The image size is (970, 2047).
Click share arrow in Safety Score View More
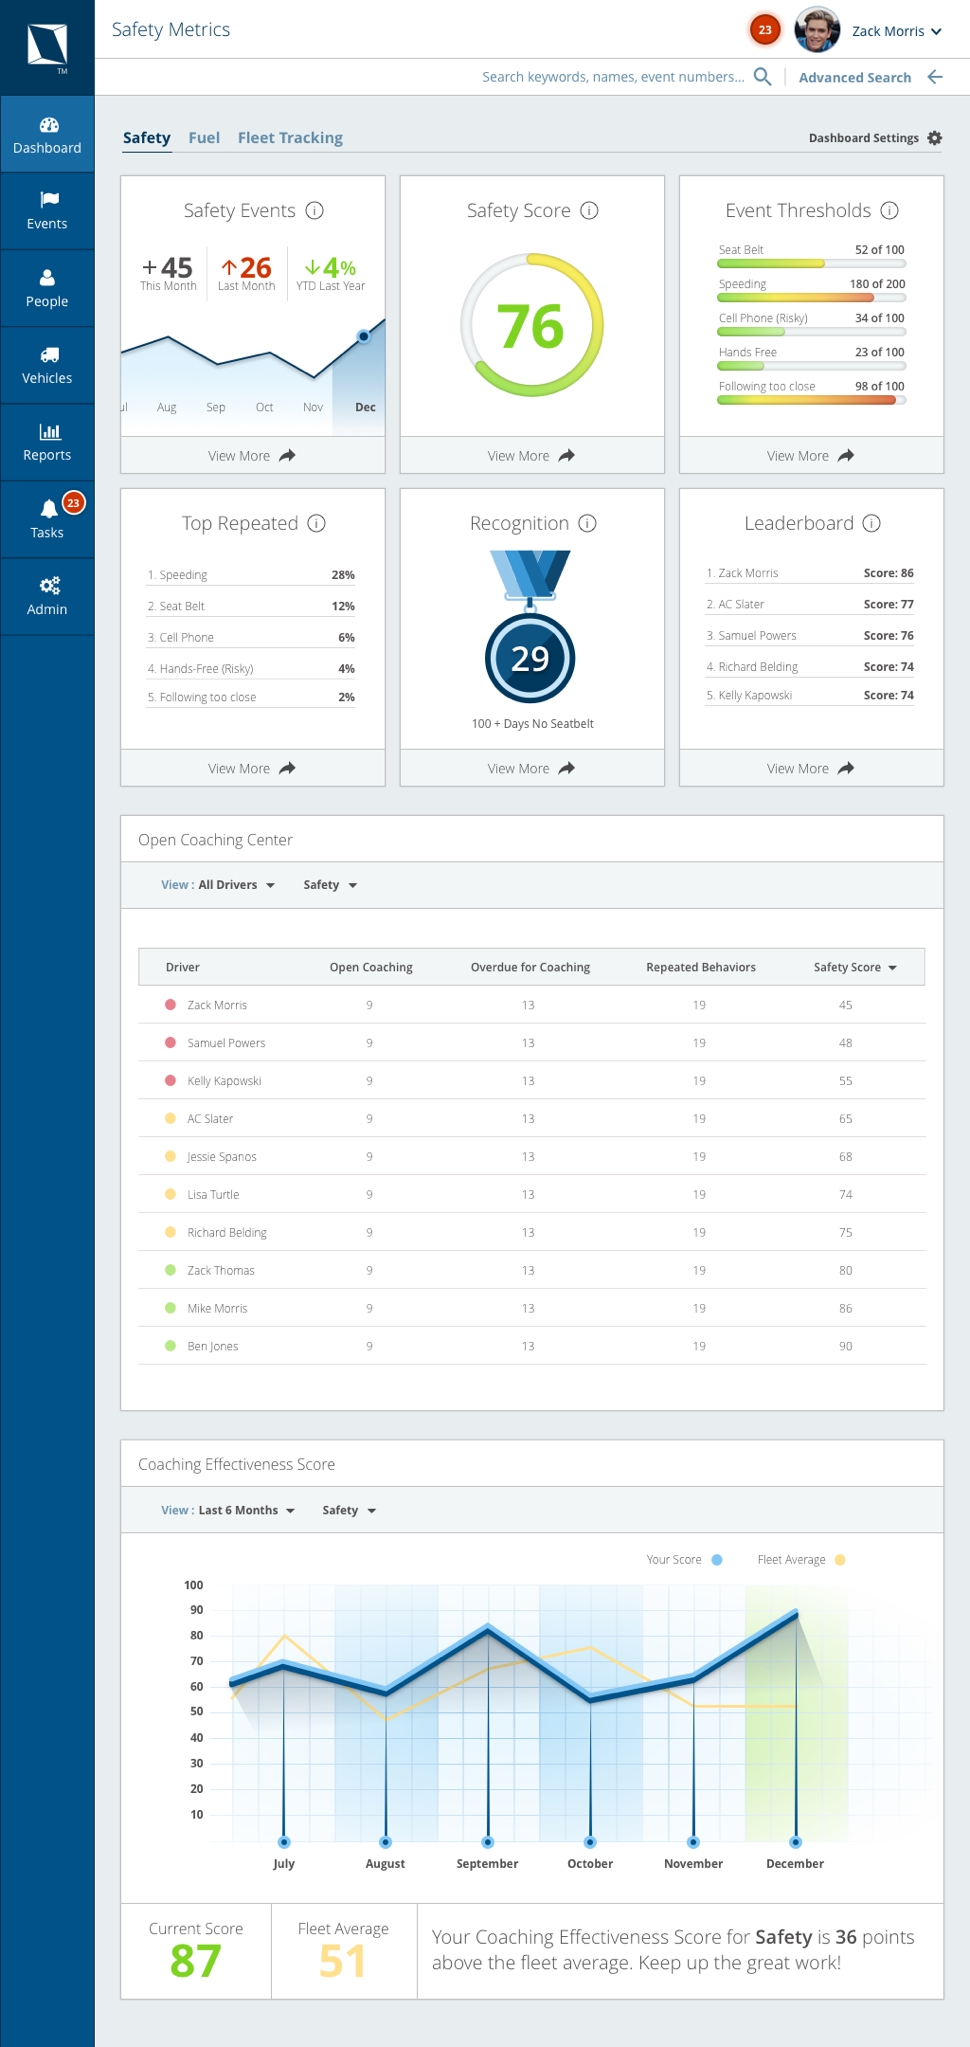[x=566, y=456]
